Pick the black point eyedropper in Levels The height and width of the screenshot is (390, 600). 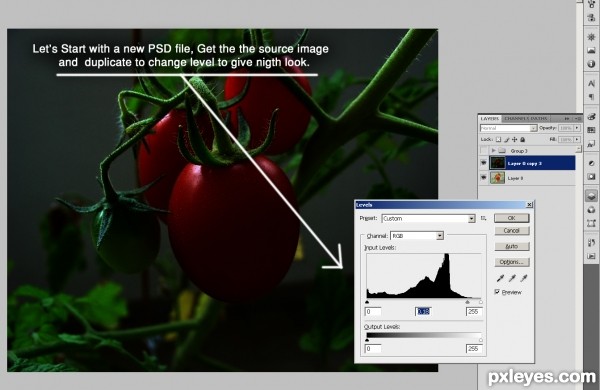click(500, 278)
